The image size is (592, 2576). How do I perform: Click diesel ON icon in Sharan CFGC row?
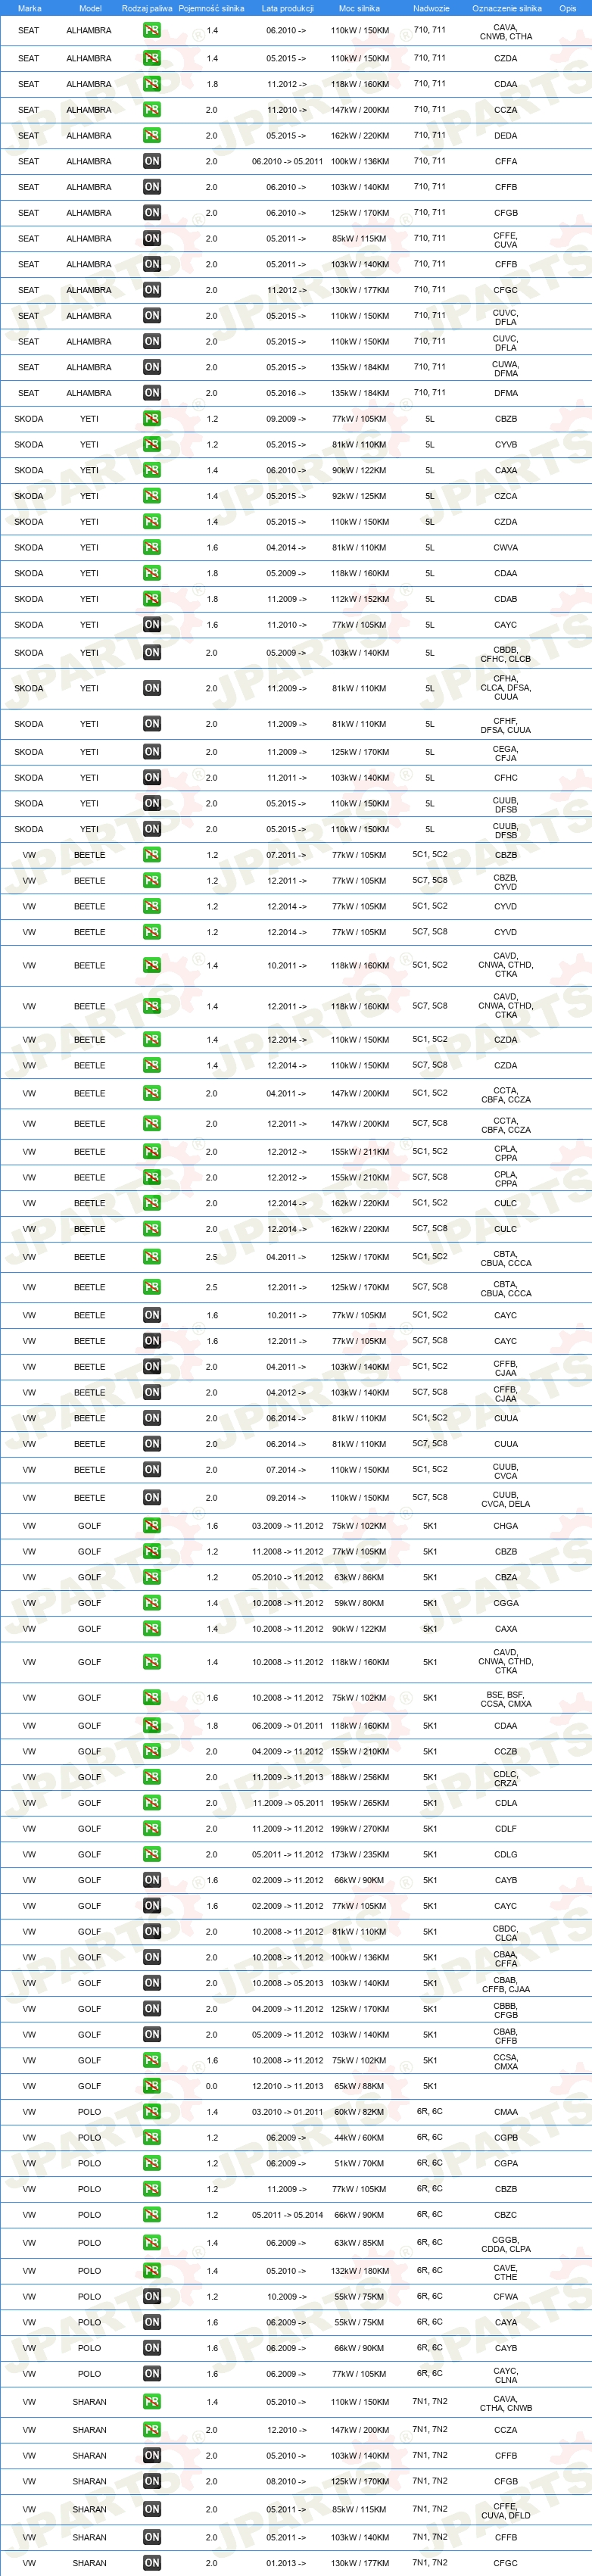pyautogui.click(x=151, y=2563)
